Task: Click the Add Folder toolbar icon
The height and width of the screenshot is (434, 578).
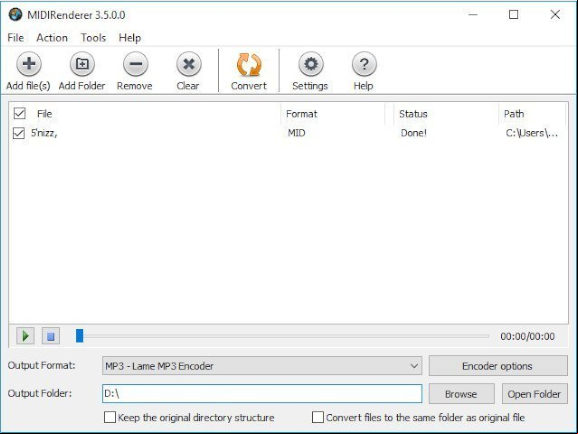Action: coord(82,64)
